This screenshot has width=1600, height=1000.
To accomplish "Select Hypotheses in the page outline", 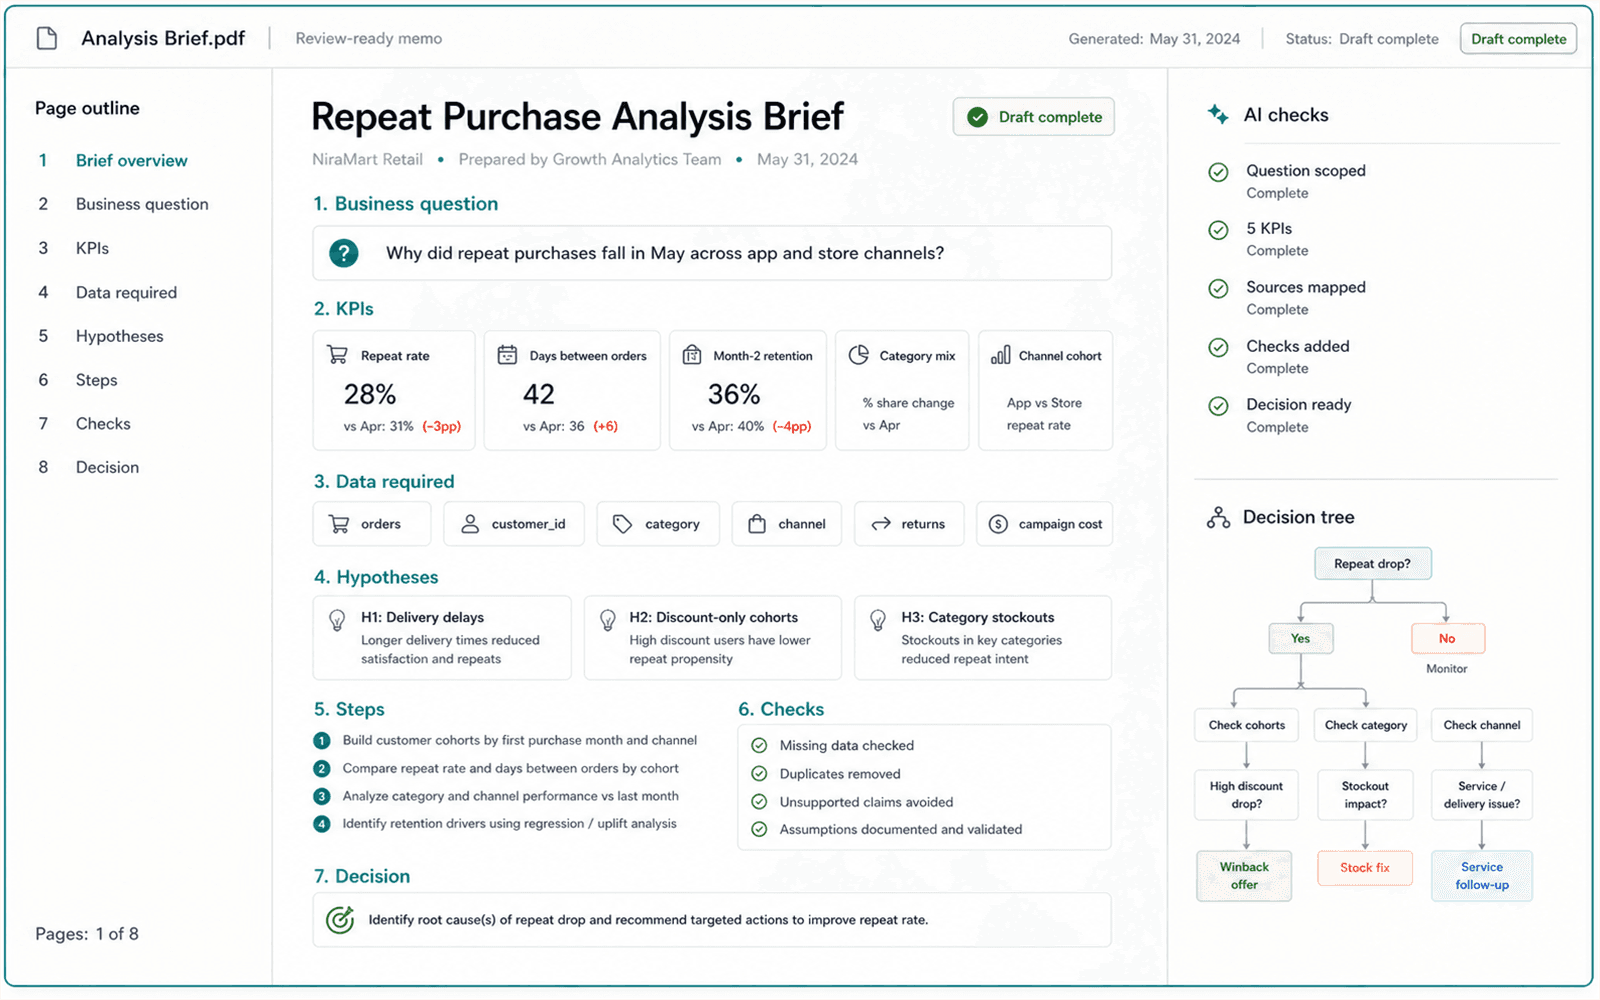I will [x=119, y=336].
